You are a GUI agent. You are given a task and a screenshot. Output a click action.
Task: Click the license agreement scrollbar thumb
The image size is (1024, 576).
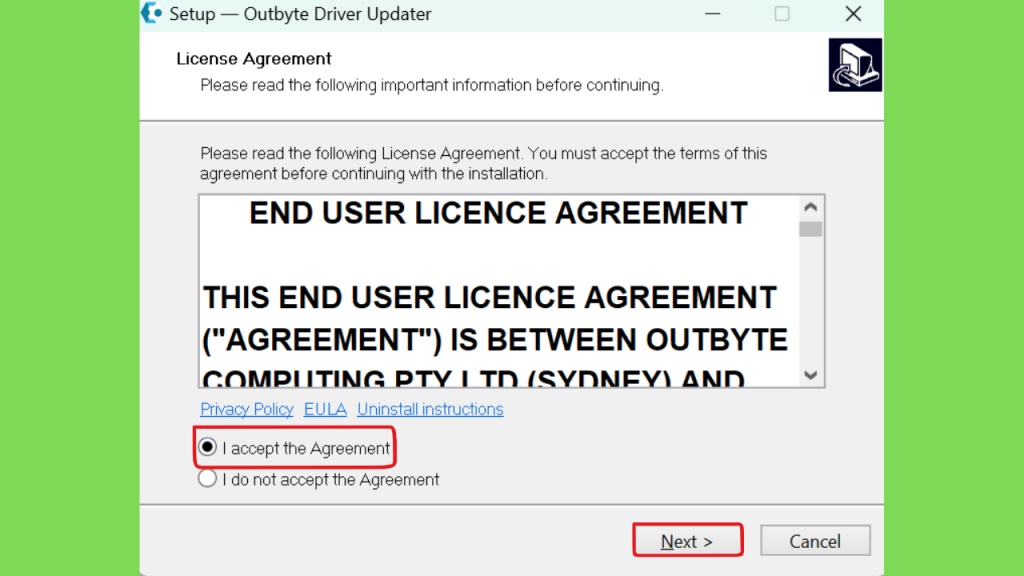click(811, 229)
